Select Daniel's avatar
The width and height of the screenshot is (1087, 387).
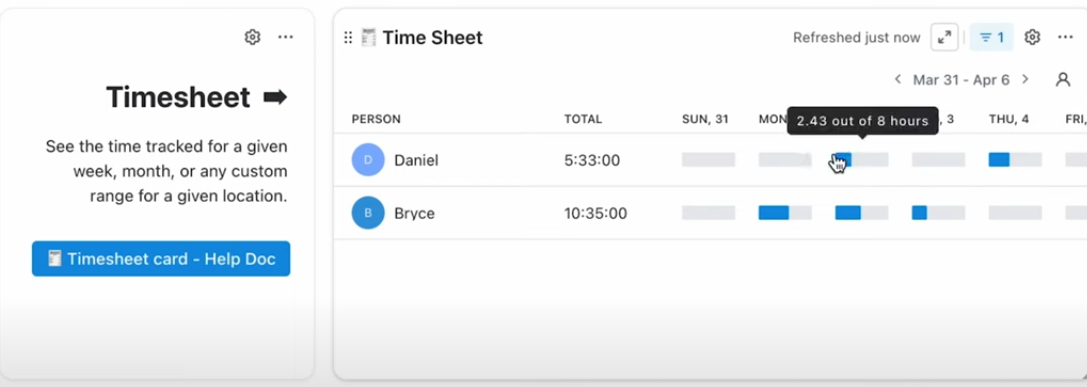click(368, 160)
